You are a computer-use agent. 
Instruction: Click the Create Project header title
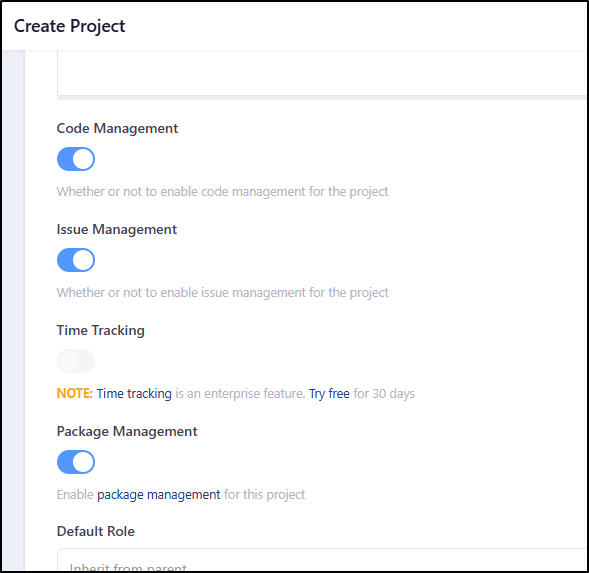coord(69,26)
